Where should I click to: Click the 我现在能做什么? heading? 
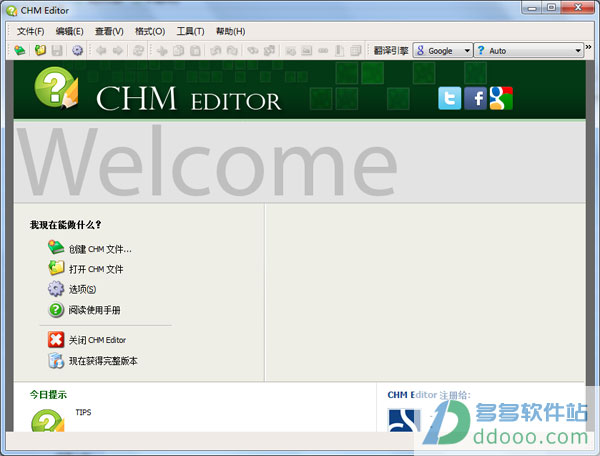[x=65, y=225]
